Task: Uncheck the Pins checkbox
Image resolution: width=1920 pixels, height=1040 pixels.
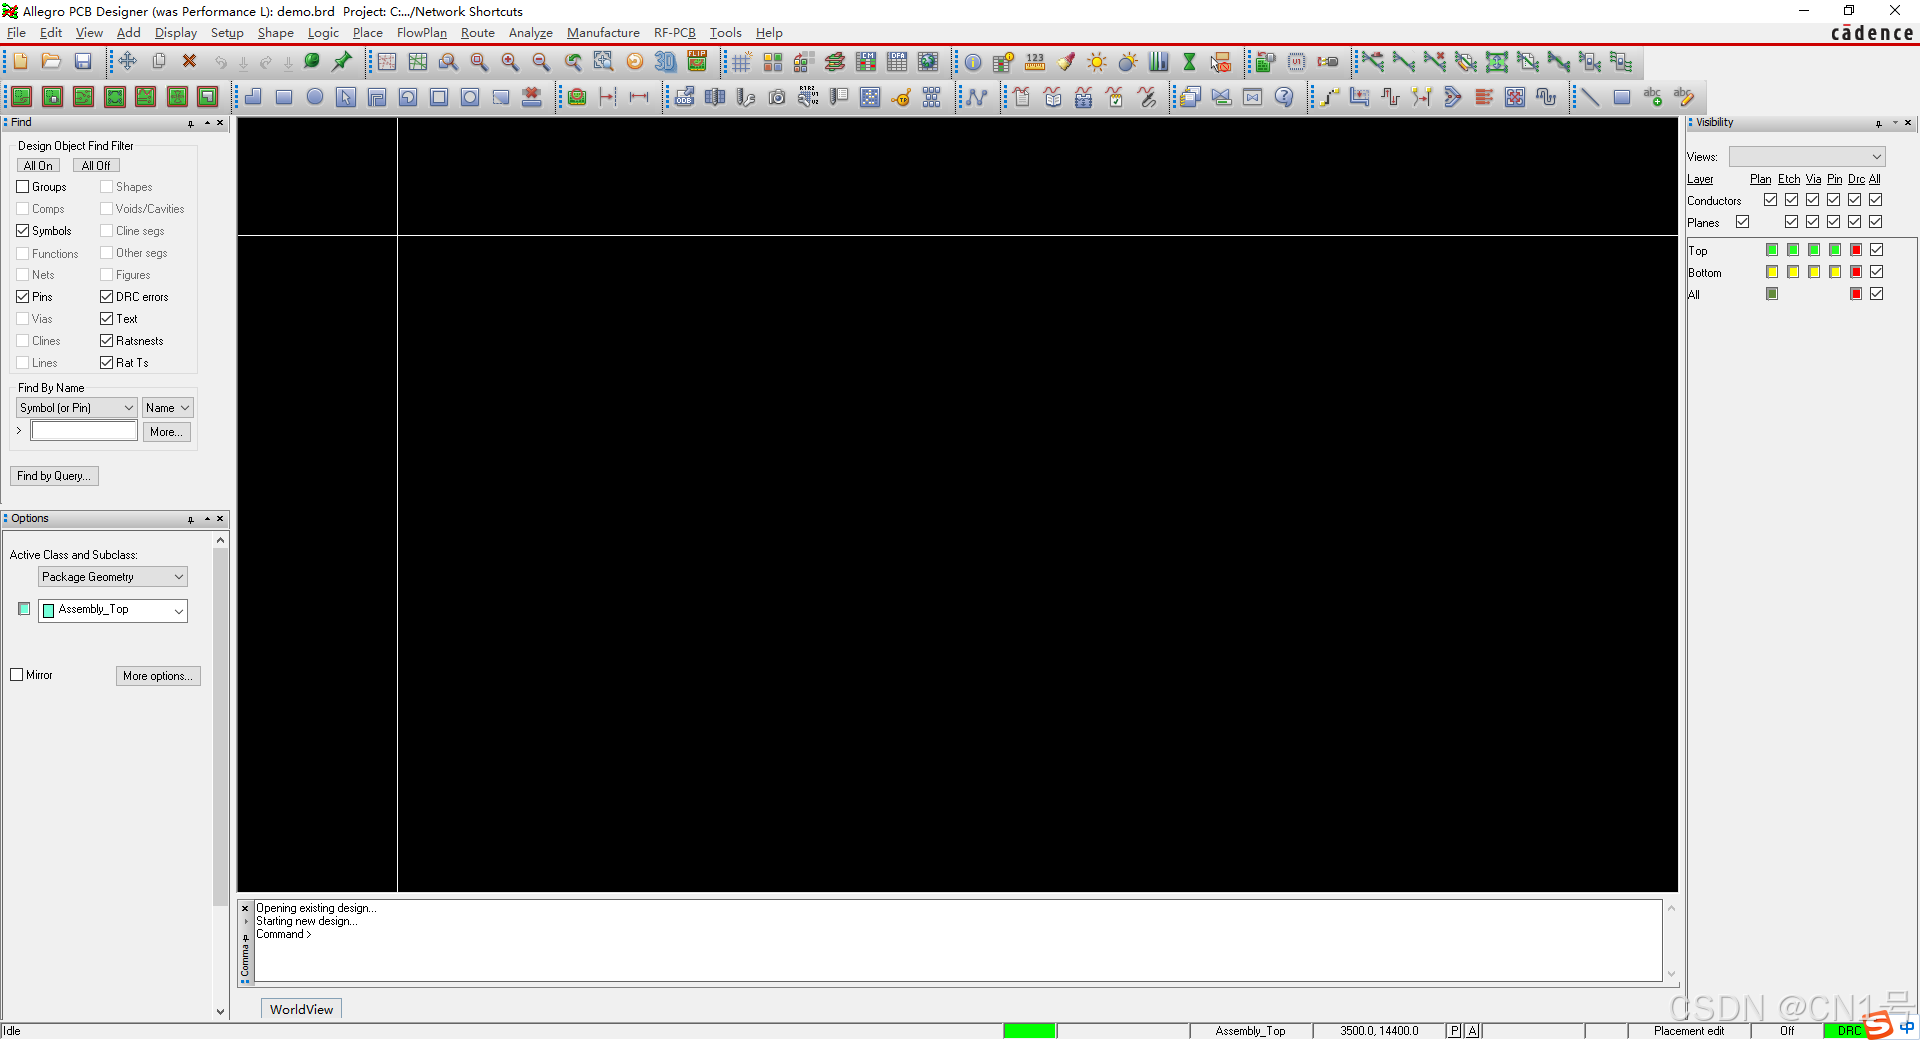Action: (x=23, y=297)
